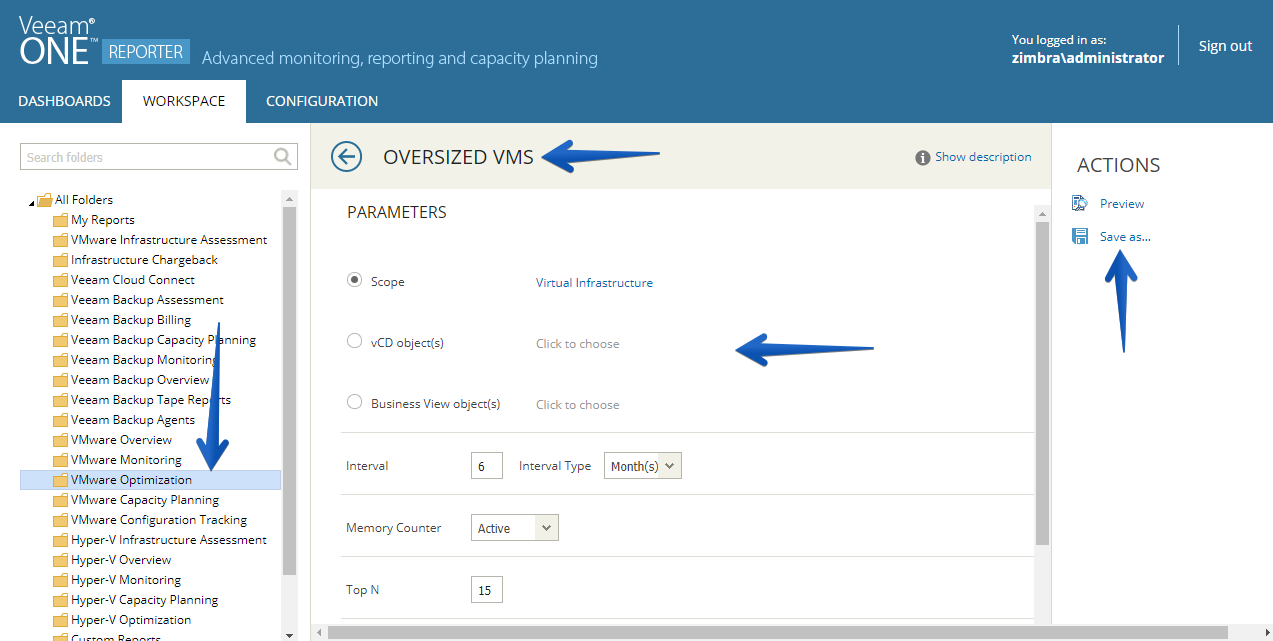
Task: Click the zimbra\administrator username text
Action: (x=1088, y=58)
